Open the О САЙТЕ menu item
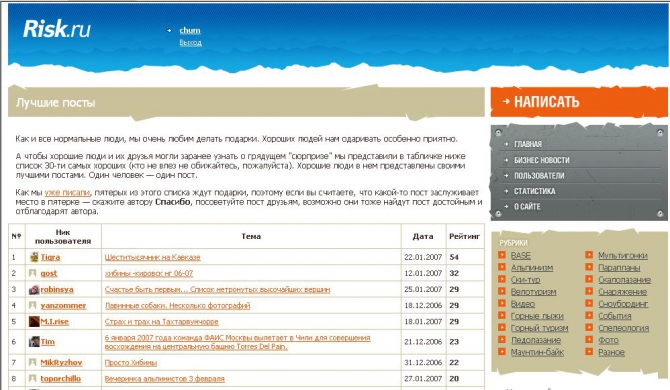The width and height of the screenshot is (670, 390). point(527,206)
